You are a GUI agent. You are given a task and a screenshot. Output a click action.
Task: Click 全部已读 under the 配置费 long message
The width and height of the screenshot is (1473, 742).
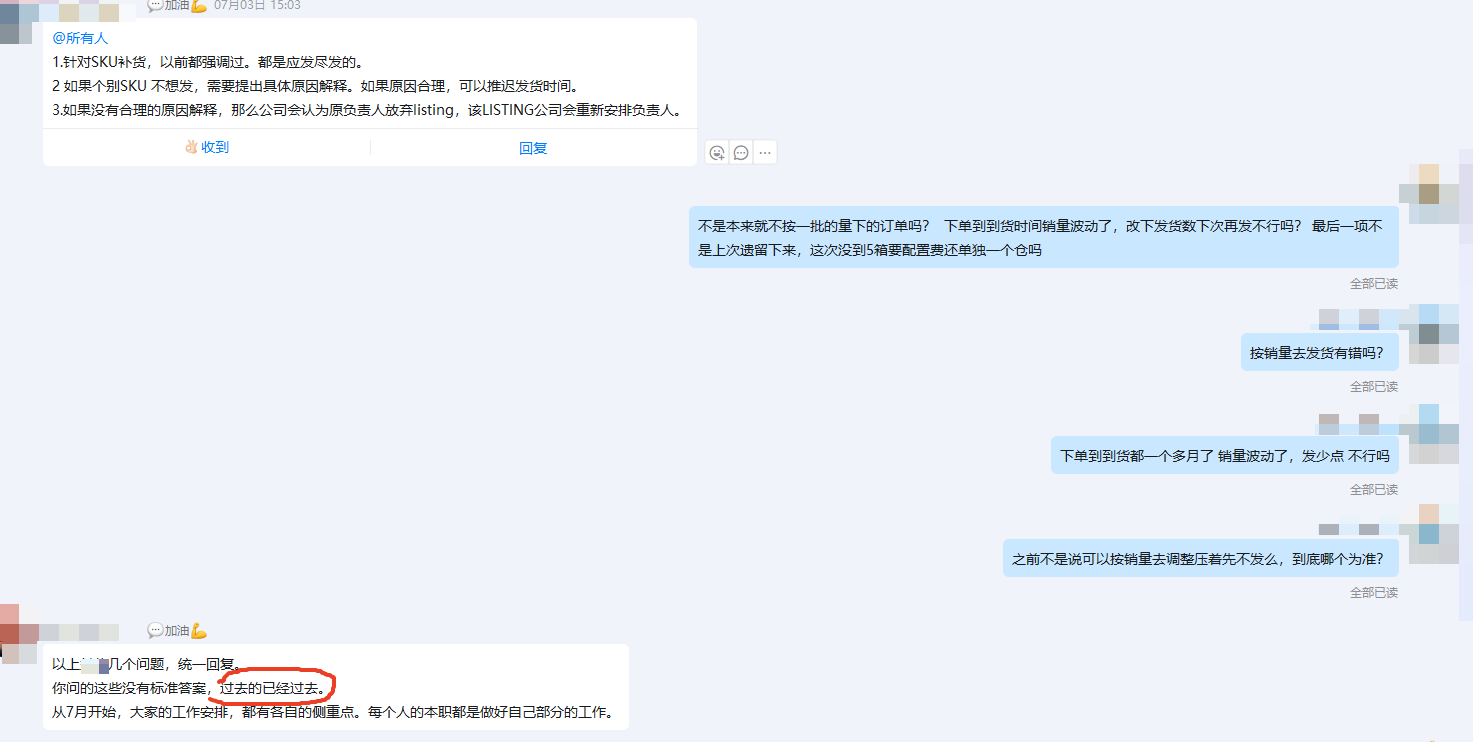[x=1374, y=284]
